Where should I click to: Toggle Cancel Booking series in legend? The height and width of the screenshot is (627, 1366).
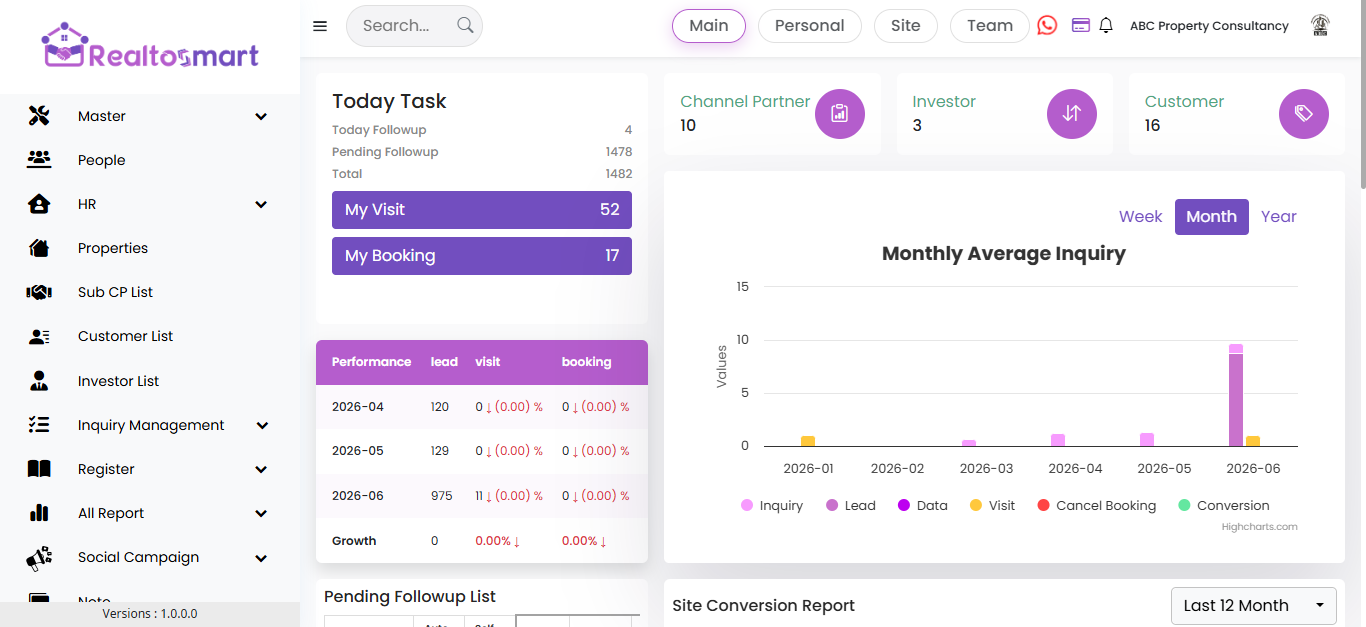(1096, 506)
